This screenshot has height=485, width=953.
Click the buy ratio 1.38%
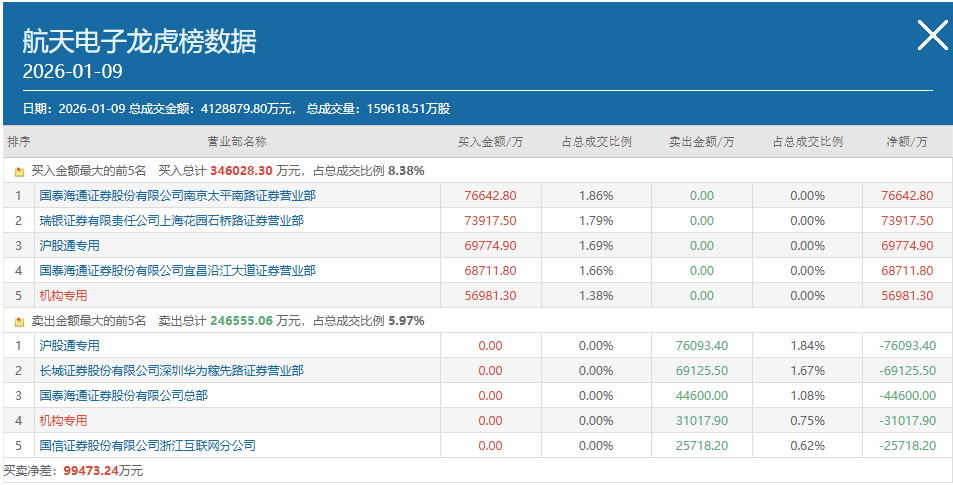[596, 295]
